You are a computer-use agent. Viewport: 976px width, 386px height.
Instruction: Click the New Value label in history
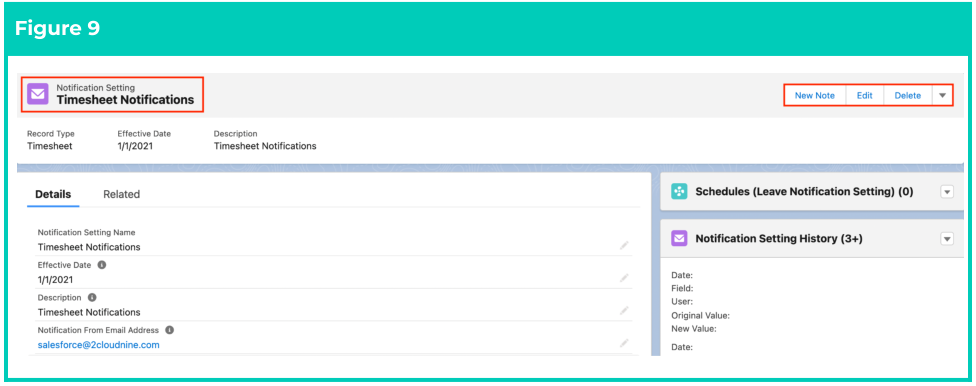(x=694, y=328)
